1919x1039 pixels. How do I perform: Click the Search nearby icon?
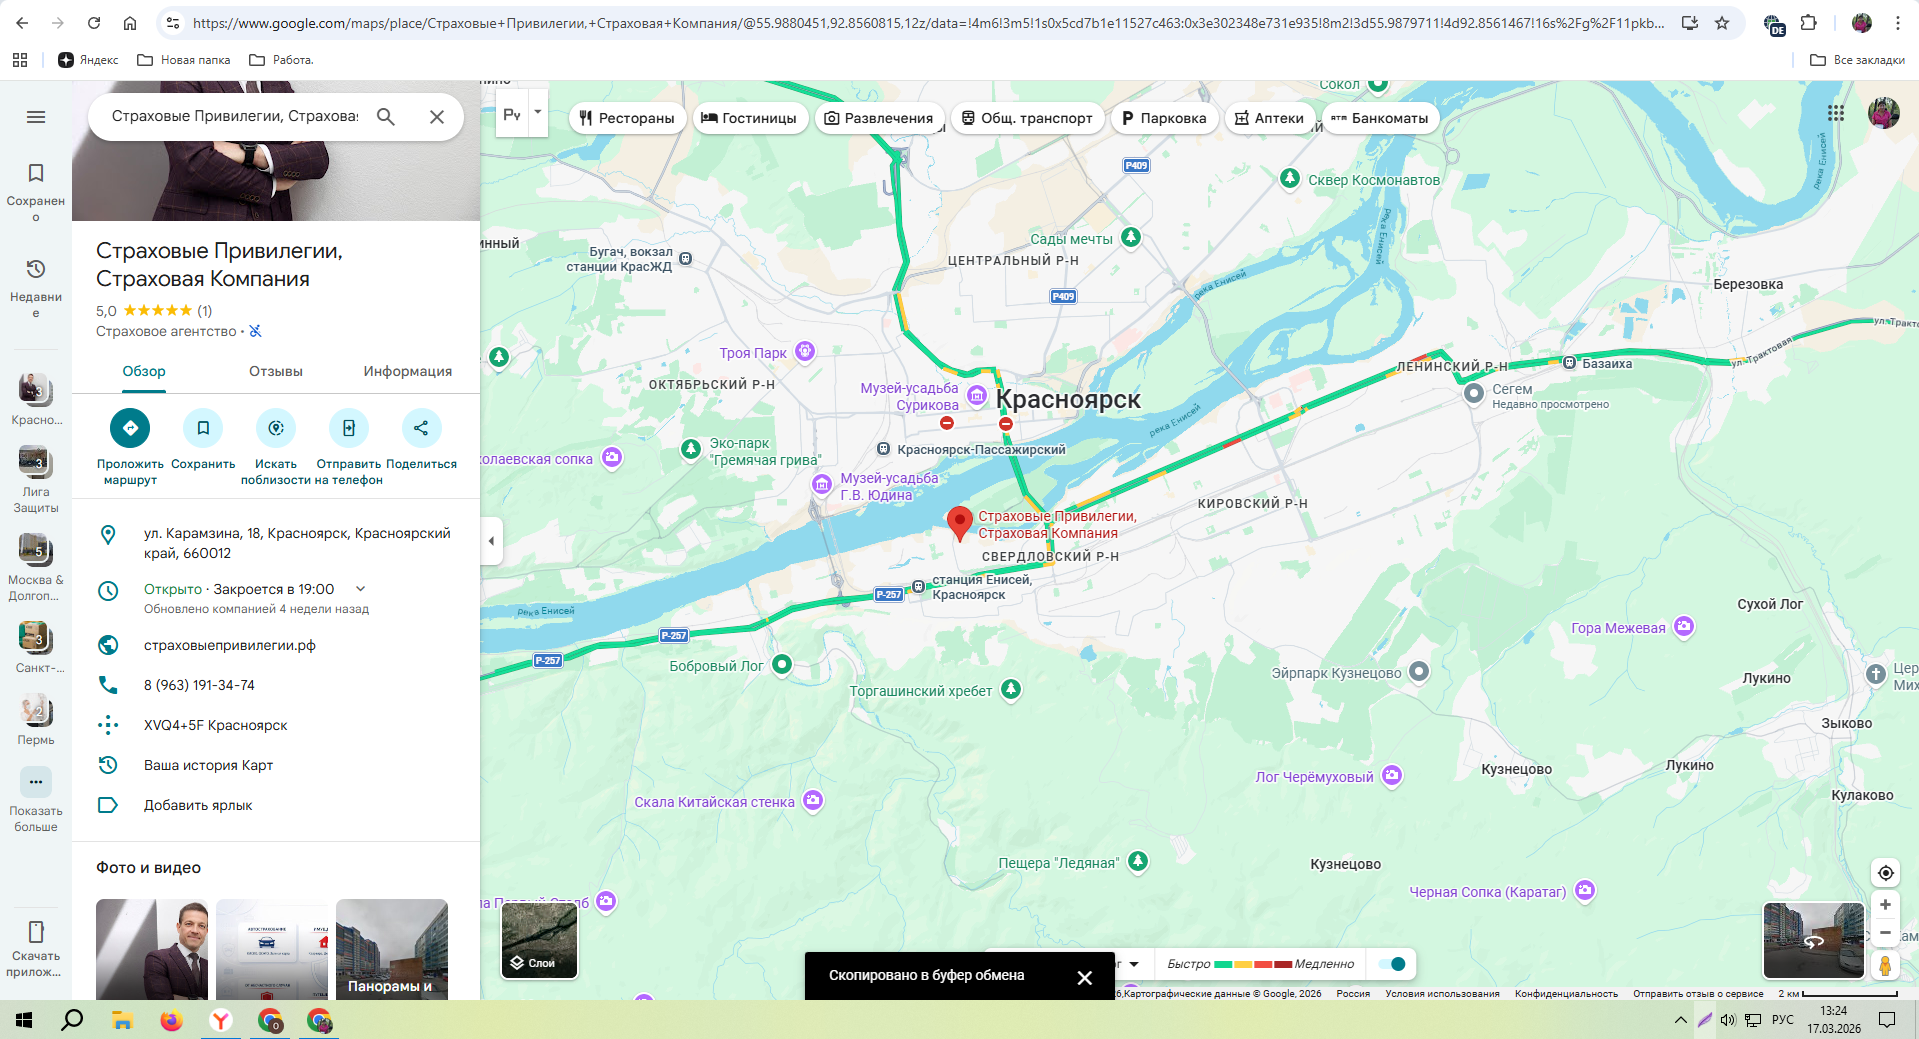coord(276,428)
